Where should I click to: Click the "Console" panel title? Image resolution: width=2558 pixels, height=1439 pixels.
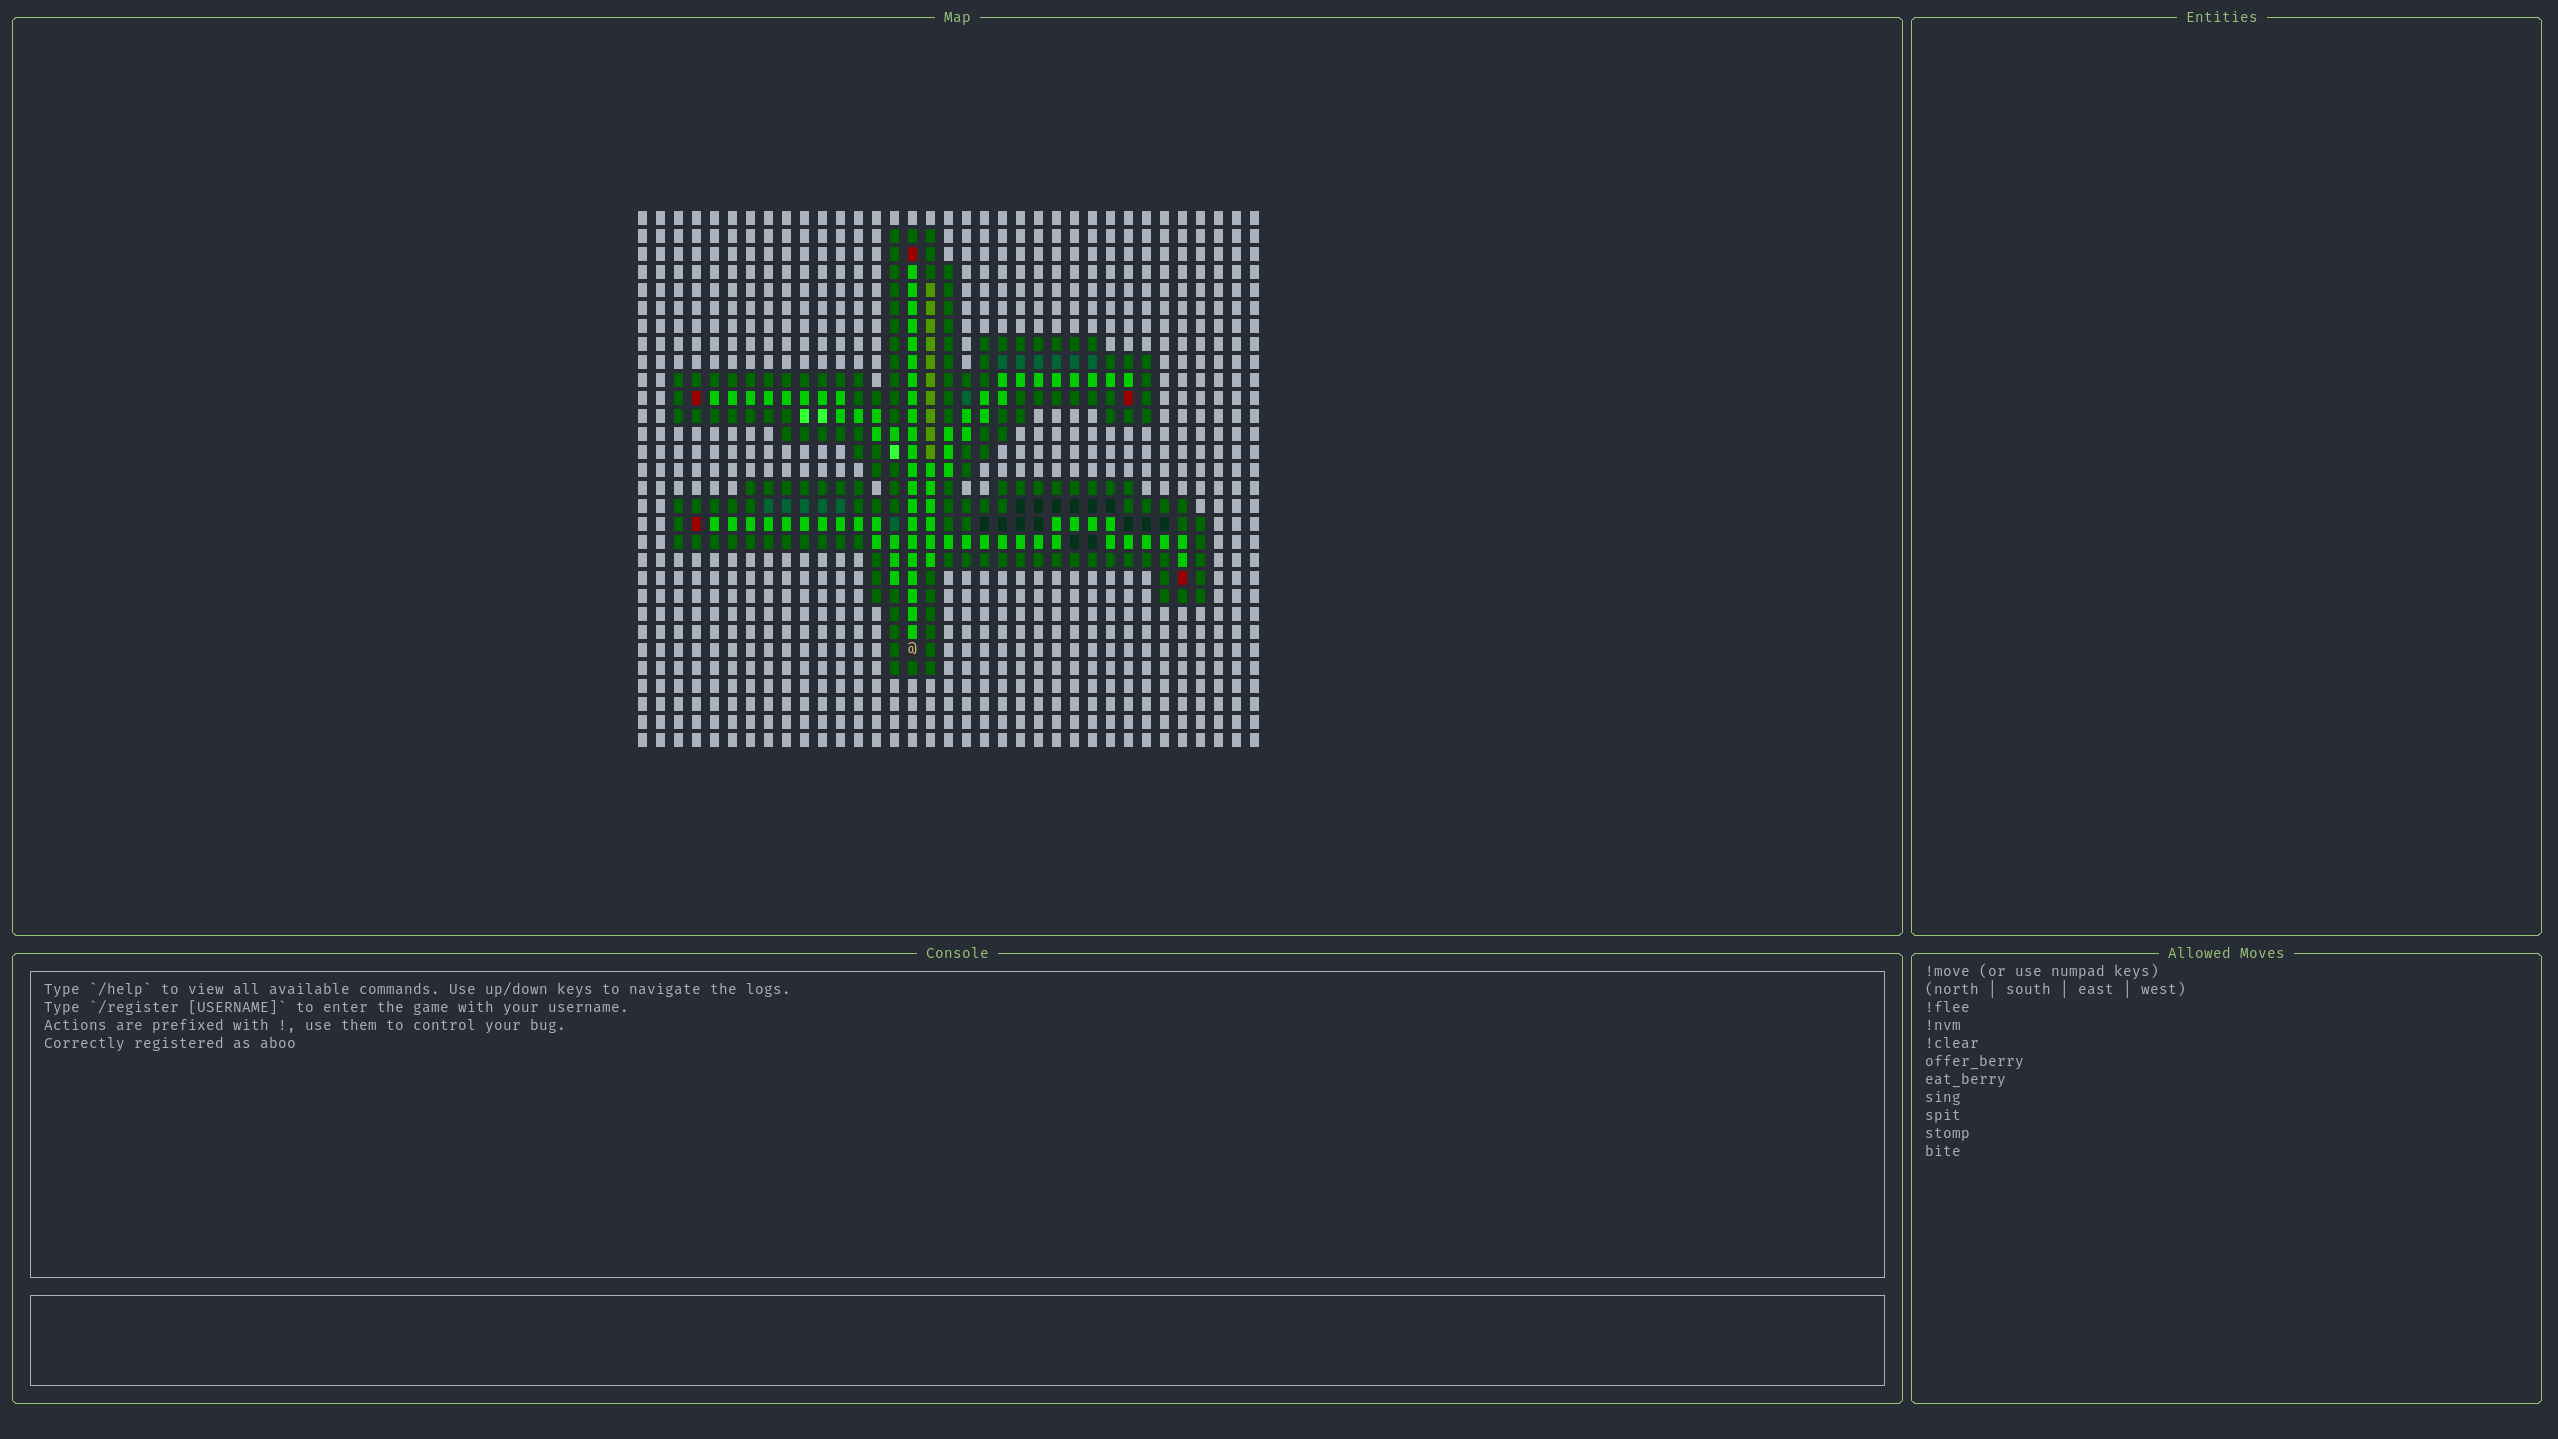957,953
